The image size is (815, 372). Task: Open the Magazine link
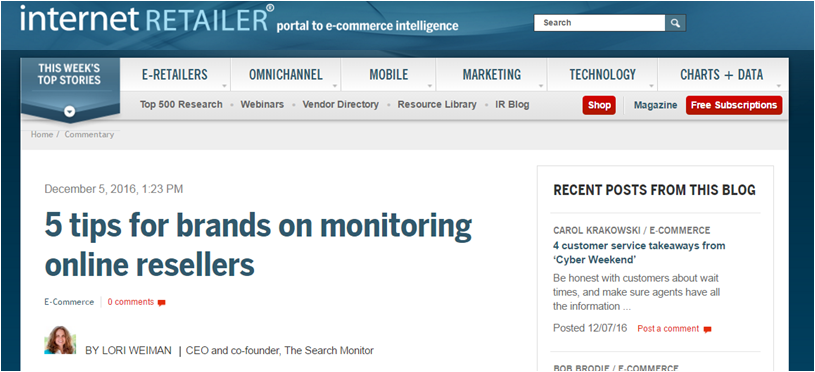click(655, 105)
